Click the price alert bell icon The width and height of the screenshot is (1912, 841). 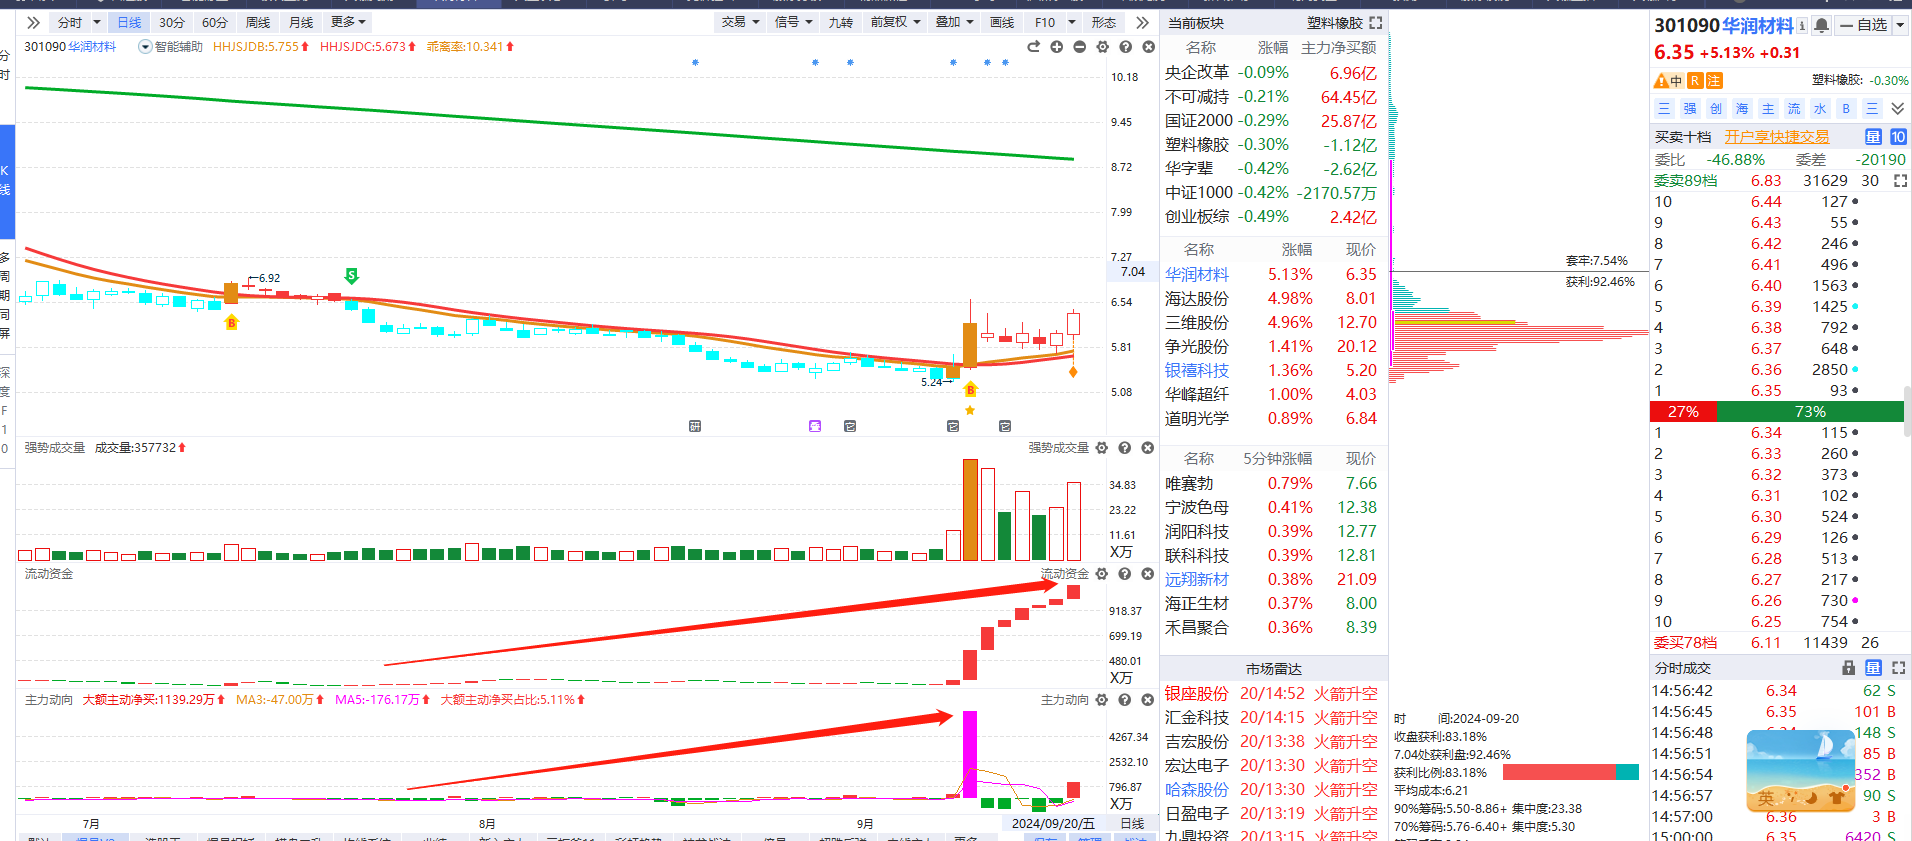click(1822, 26)
